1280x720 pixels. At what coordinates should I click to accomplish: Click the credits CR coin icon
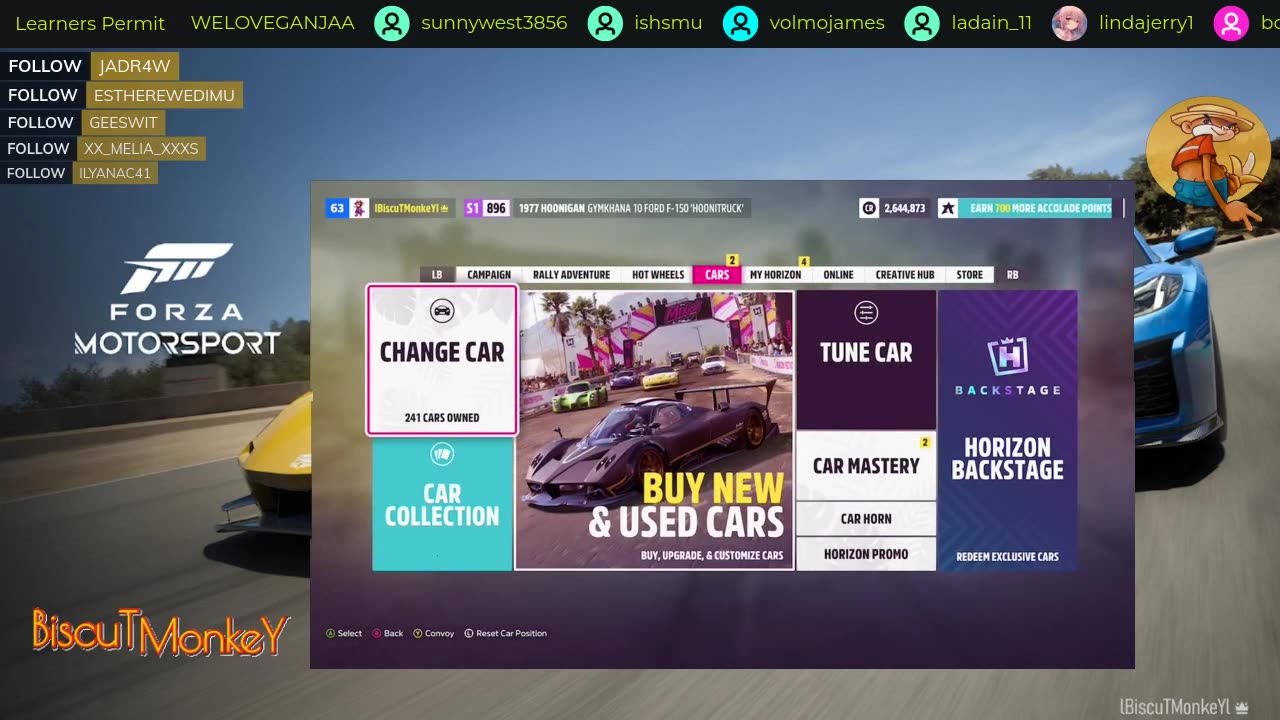pos(869,208)
